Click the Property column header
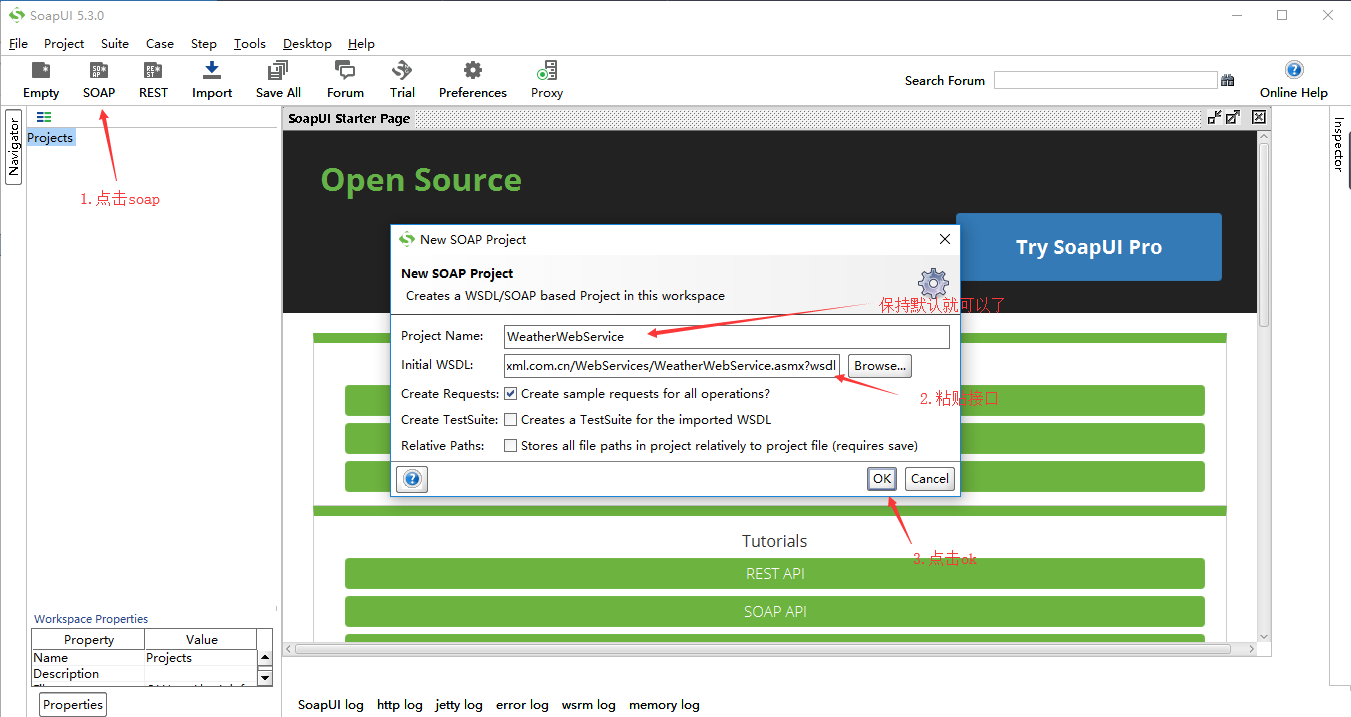The image size is (1351, 717). [89, 640]
